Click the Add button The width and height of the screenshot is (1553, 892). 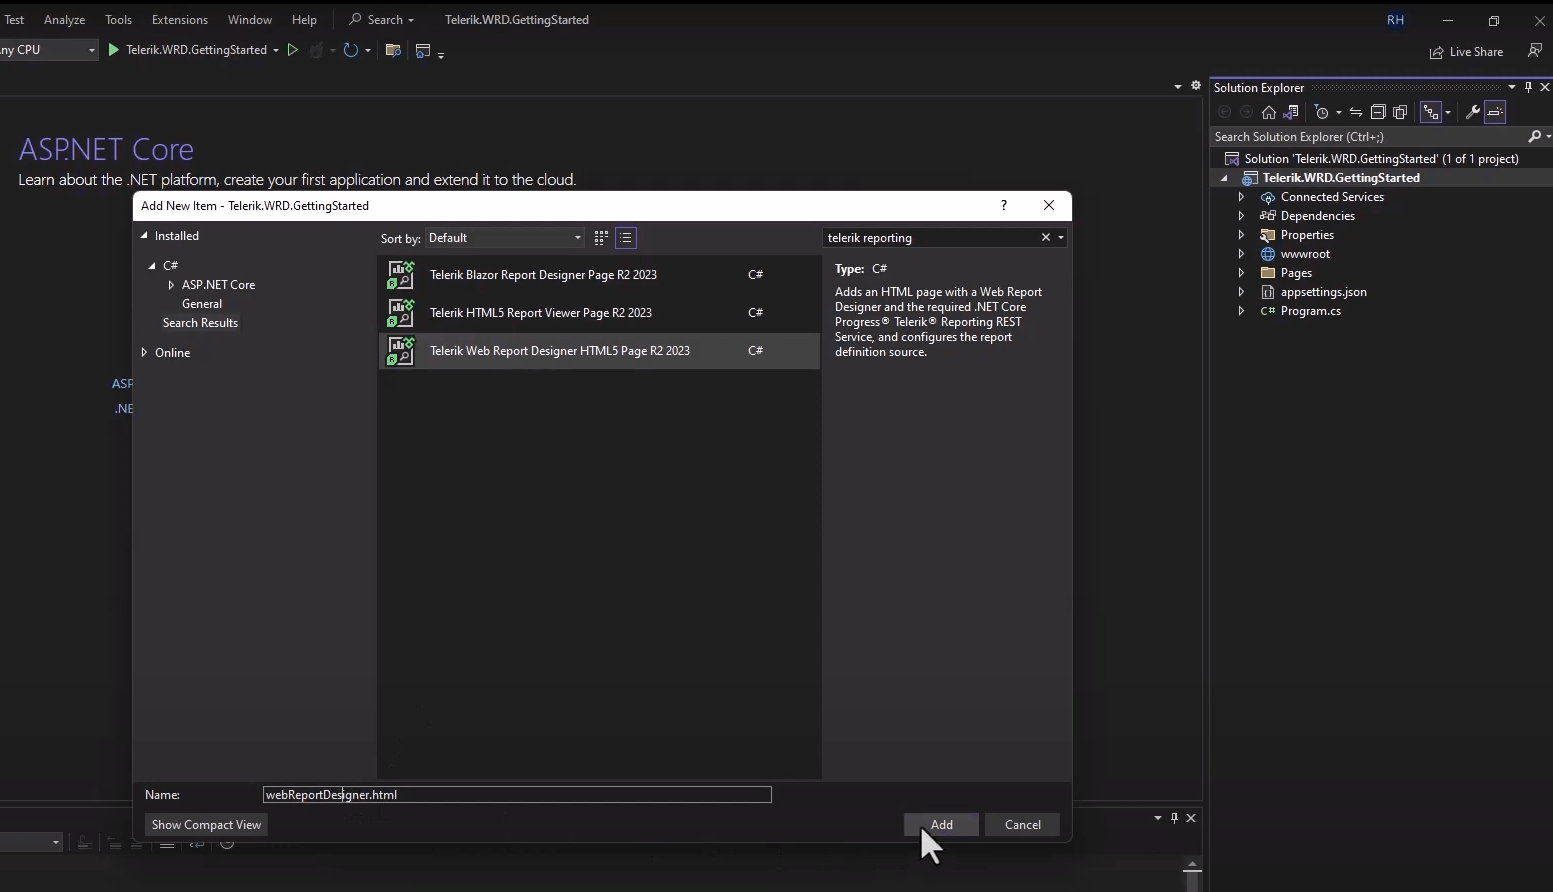(x=940, y=824)
